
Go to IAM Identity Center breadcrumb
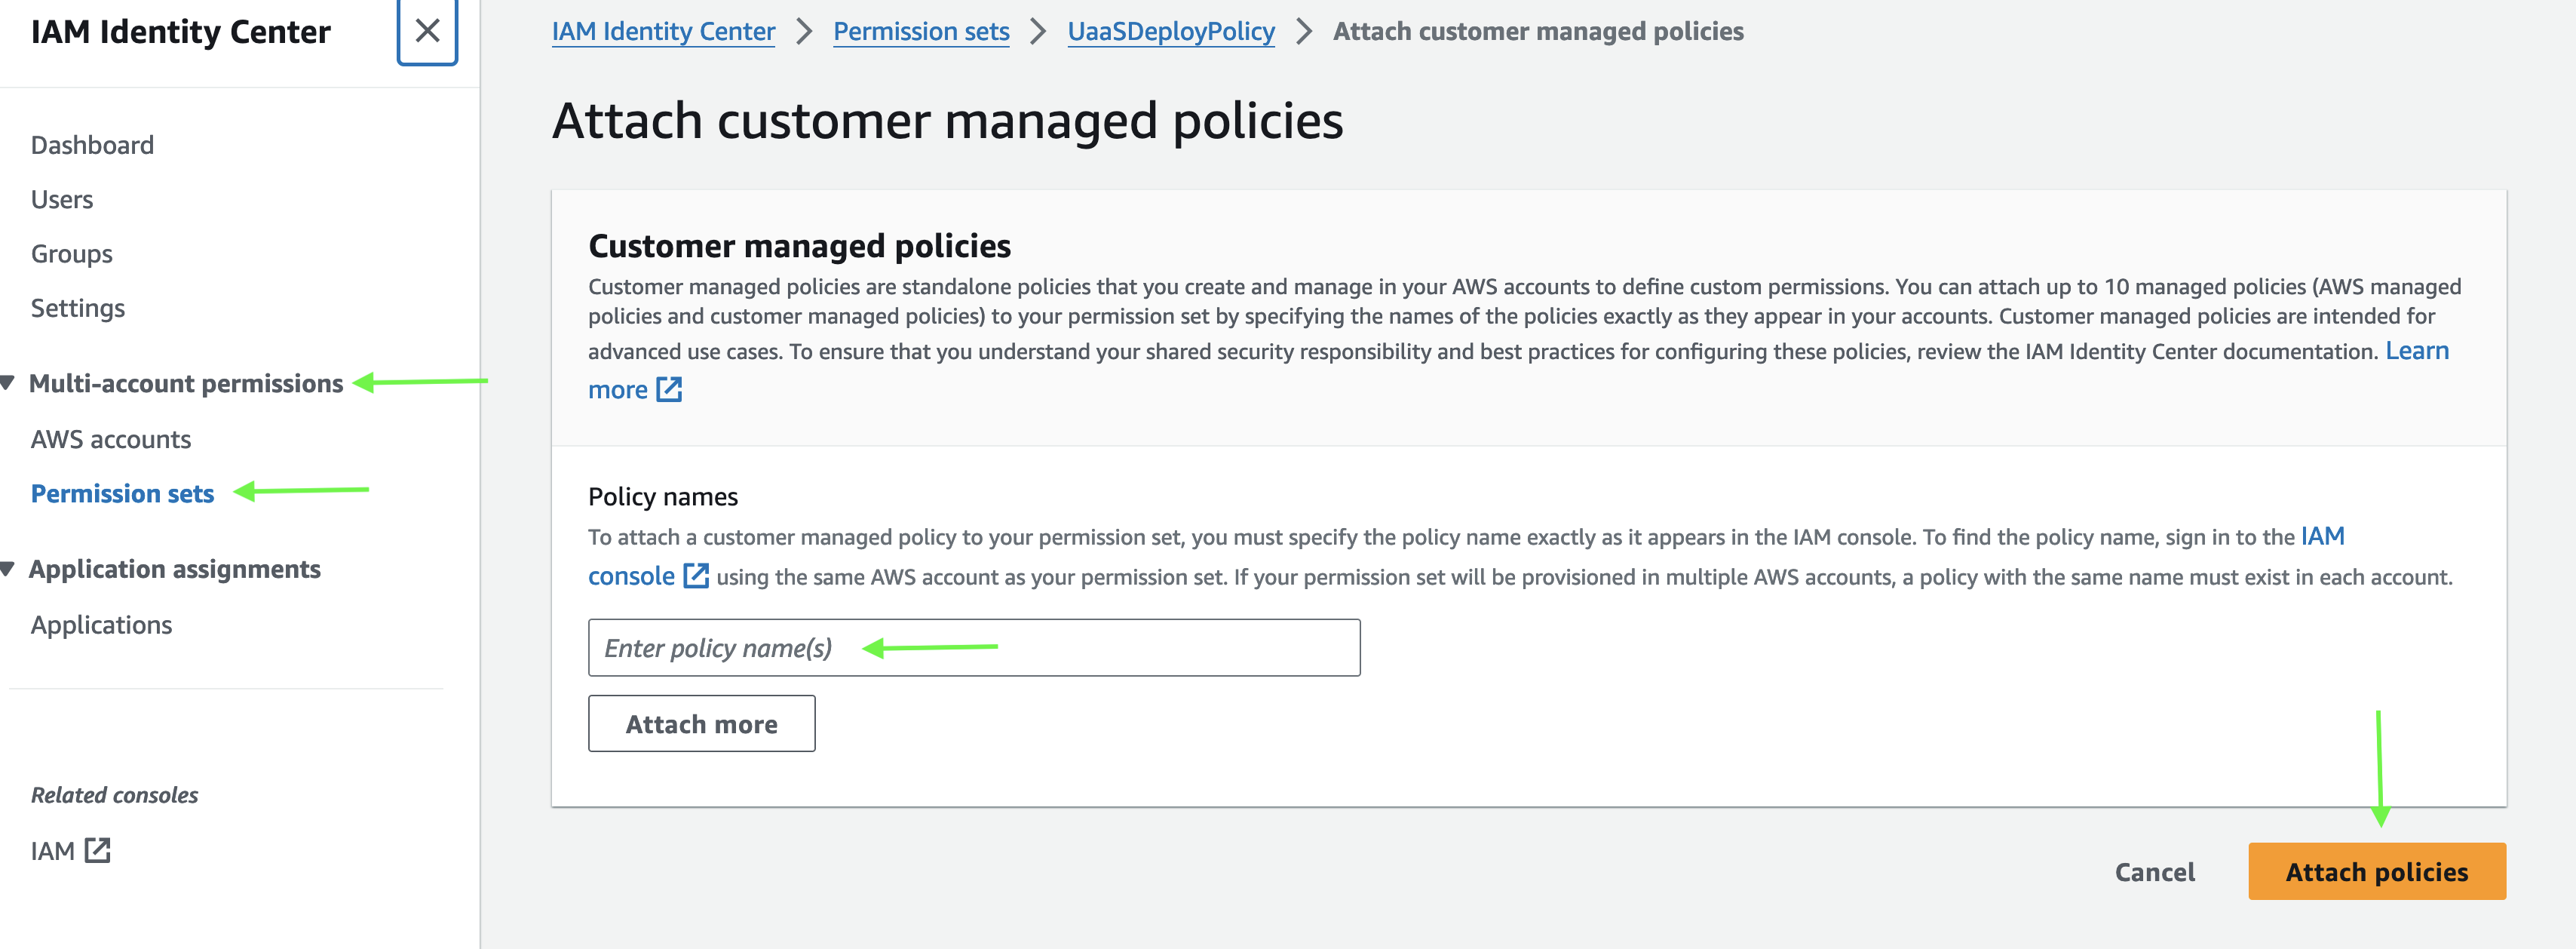pyautogui.click(x=664, y=31)
